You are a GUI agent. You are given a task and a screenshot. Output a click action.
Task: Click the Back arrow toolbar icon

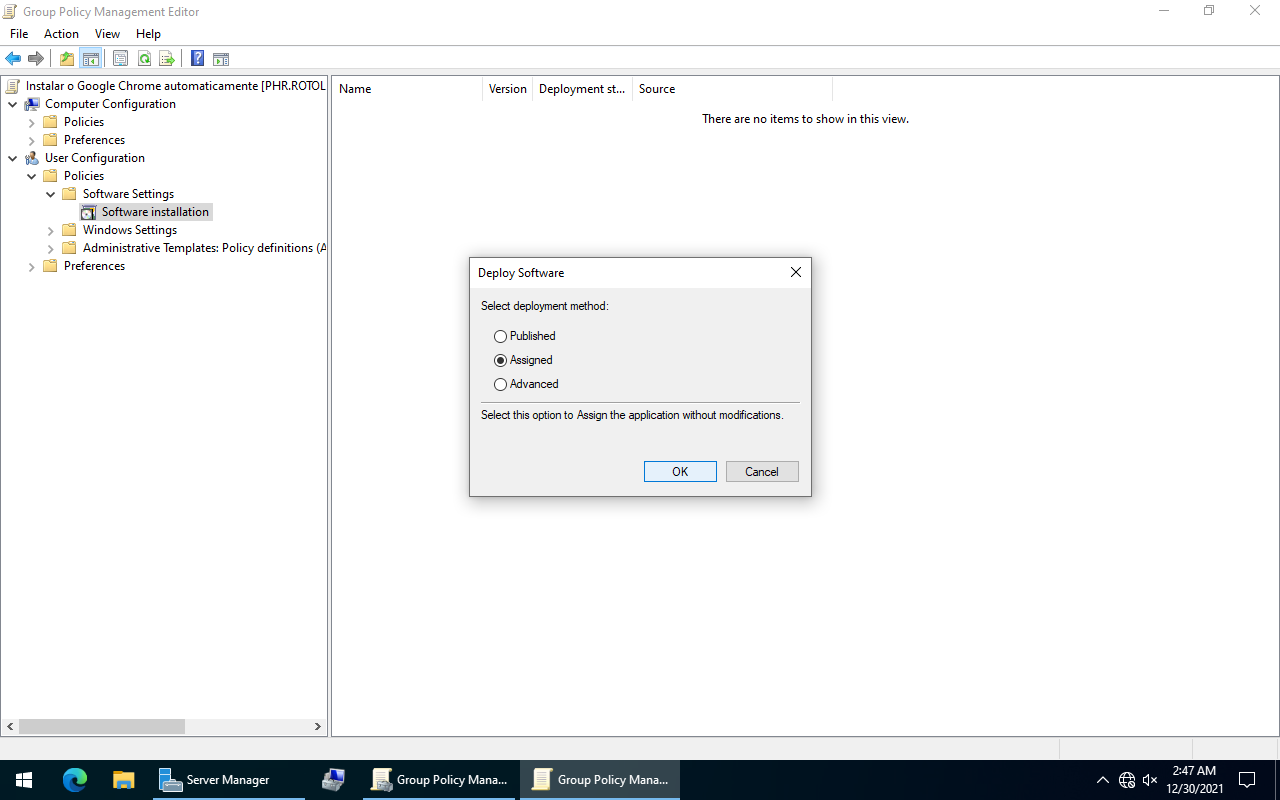point(13,59)
